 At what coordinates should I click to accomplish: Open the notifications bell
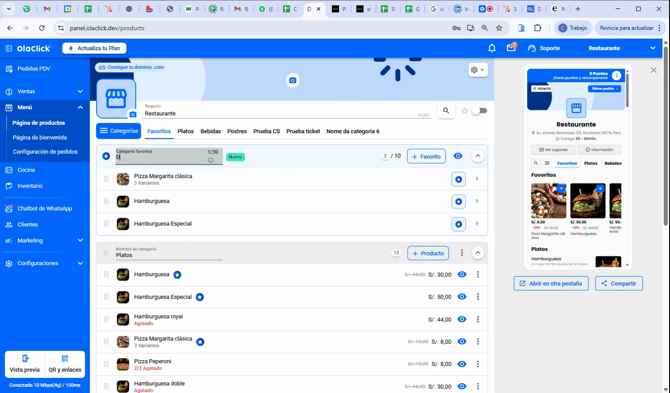(x=492, y=48)
